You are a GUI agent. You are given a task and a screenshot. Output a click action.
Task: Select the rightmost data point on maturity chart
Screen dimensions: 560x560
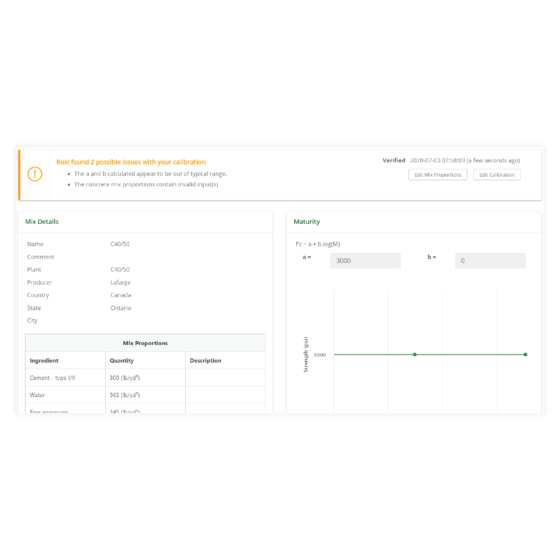525,355
